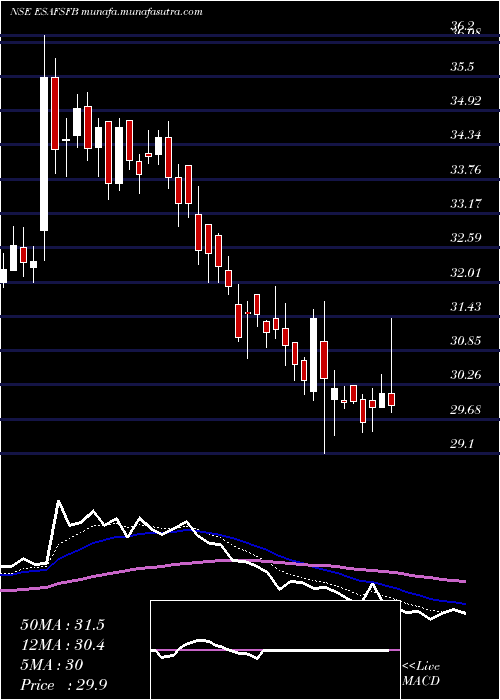Image resolution: width=500 pixels, height=700 pixels.
Task: Select the 33.76 price axis label
Action: tap(466, 169)
